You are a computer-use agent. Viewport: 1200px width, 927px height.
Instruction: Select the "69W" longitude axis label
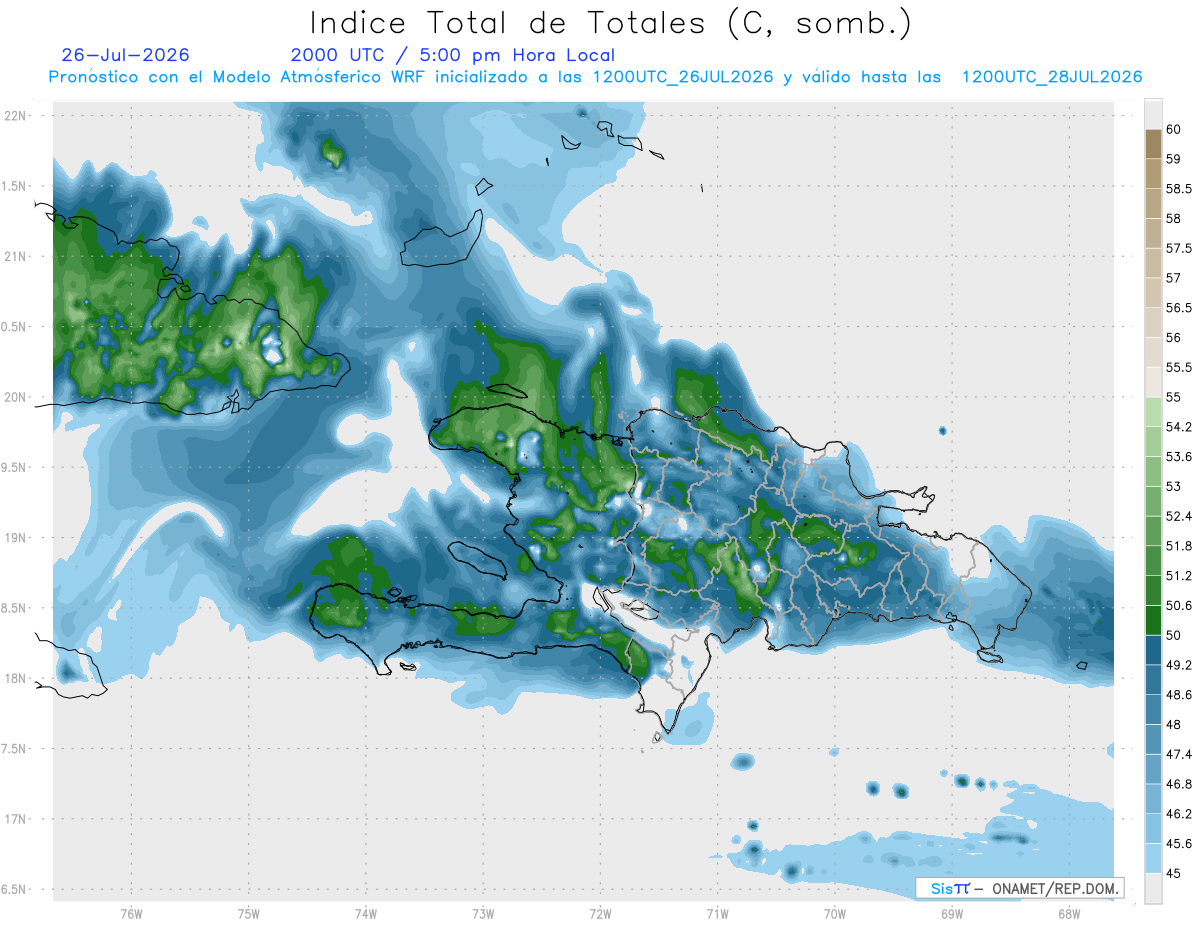(x=952, y=913)
